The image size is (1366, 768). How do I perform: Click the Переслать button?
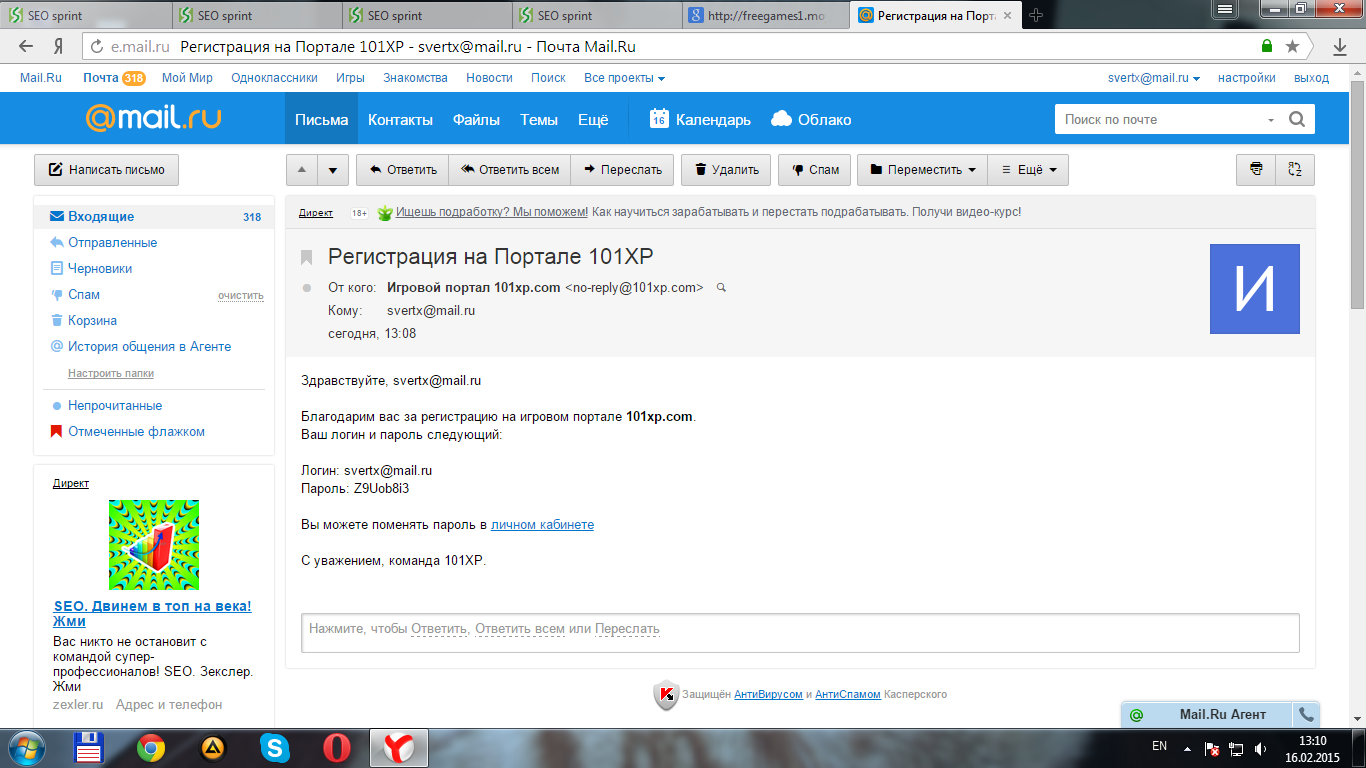point(623,170)
